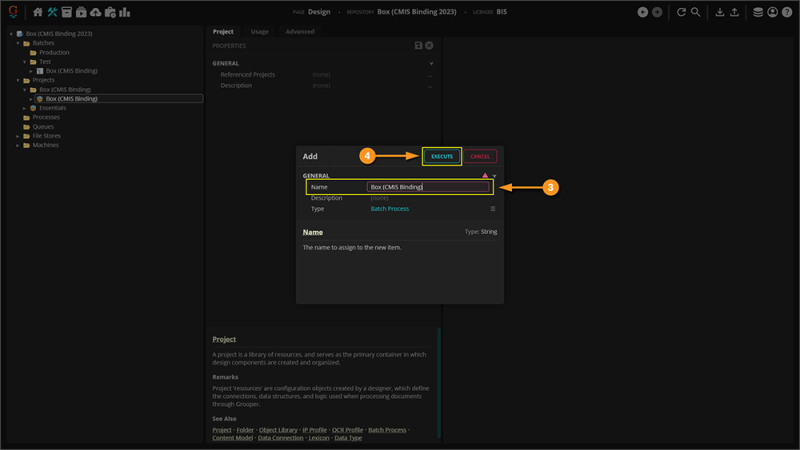Navigate back with the left arrow icon
The width and height of the screenshot is (800, 450).
pos(642,12)
